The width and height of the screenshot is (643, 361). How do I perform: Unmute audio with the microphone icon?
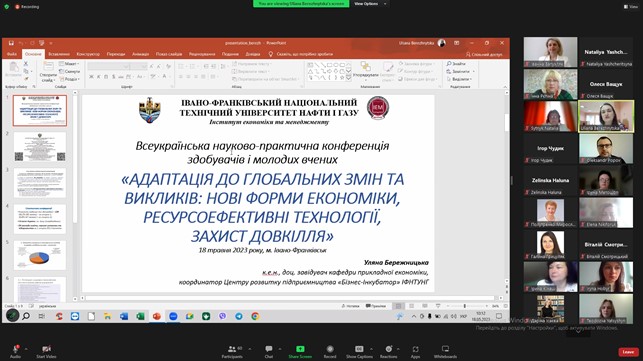16,349
